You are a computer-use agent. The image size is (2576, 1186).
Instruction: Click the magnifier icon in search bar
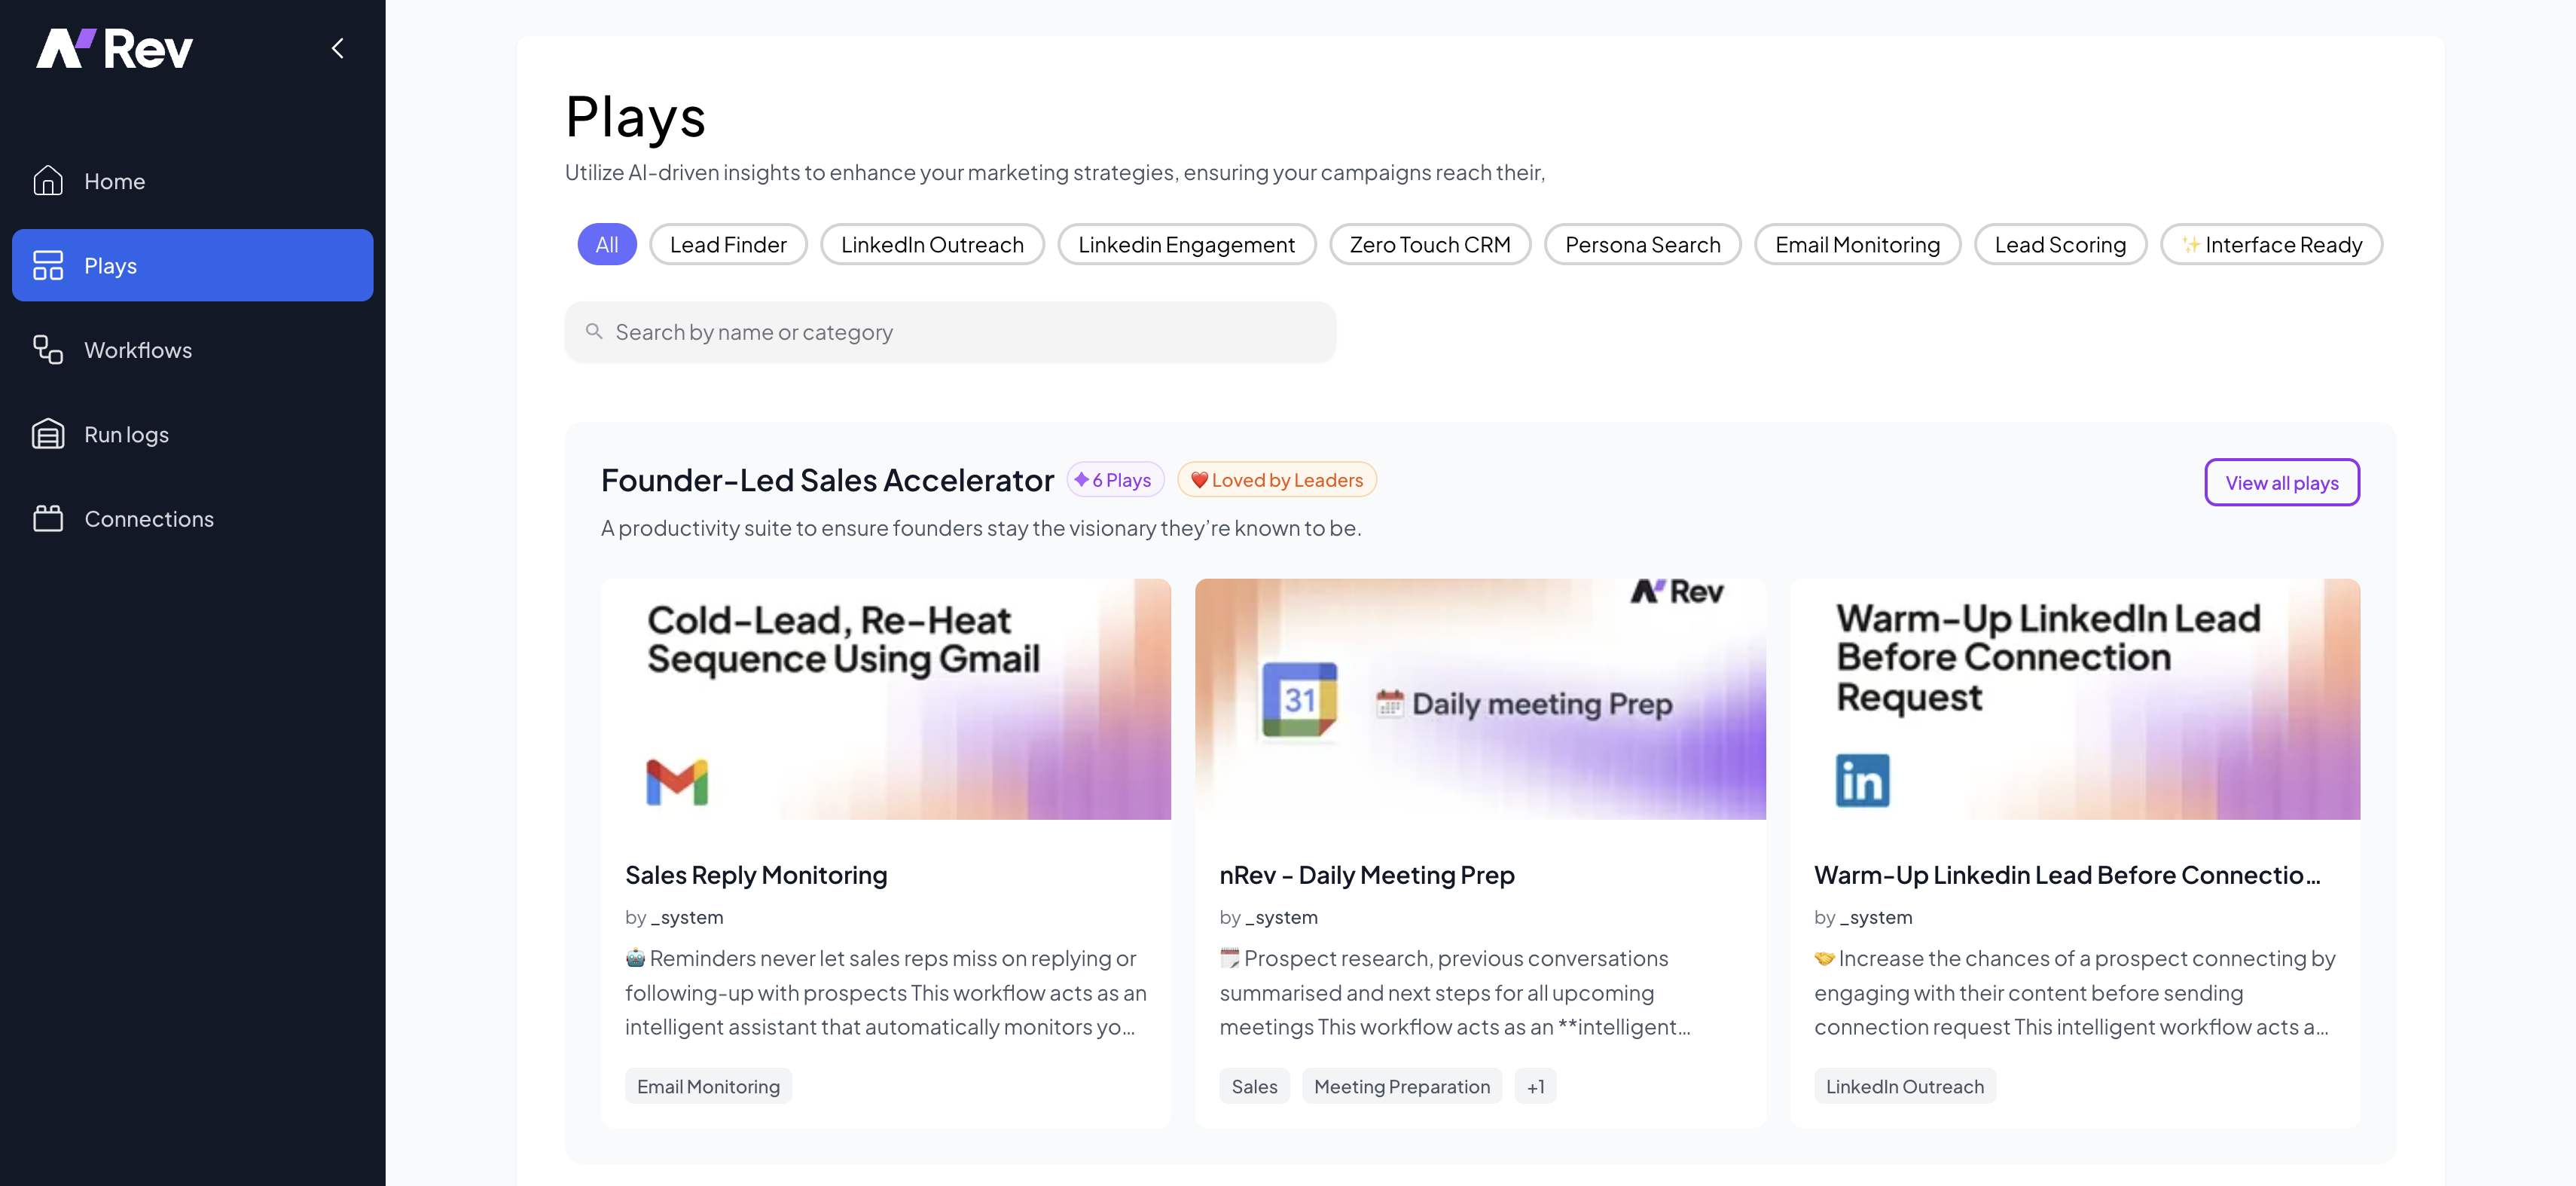[594, 331]
